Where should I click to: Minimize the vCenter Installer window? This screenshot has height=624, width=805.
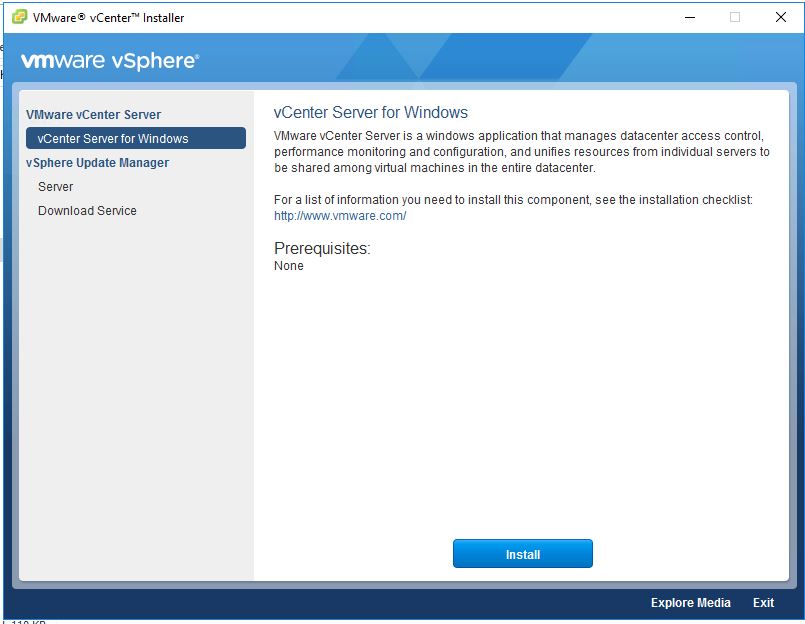tap(689, 17)
